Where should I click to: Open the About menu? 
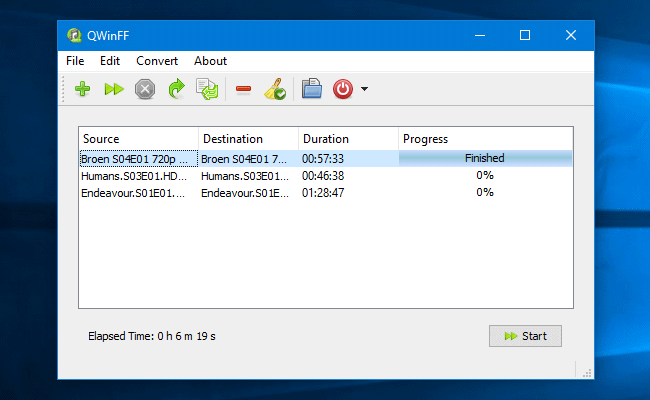tap(211, 61)
